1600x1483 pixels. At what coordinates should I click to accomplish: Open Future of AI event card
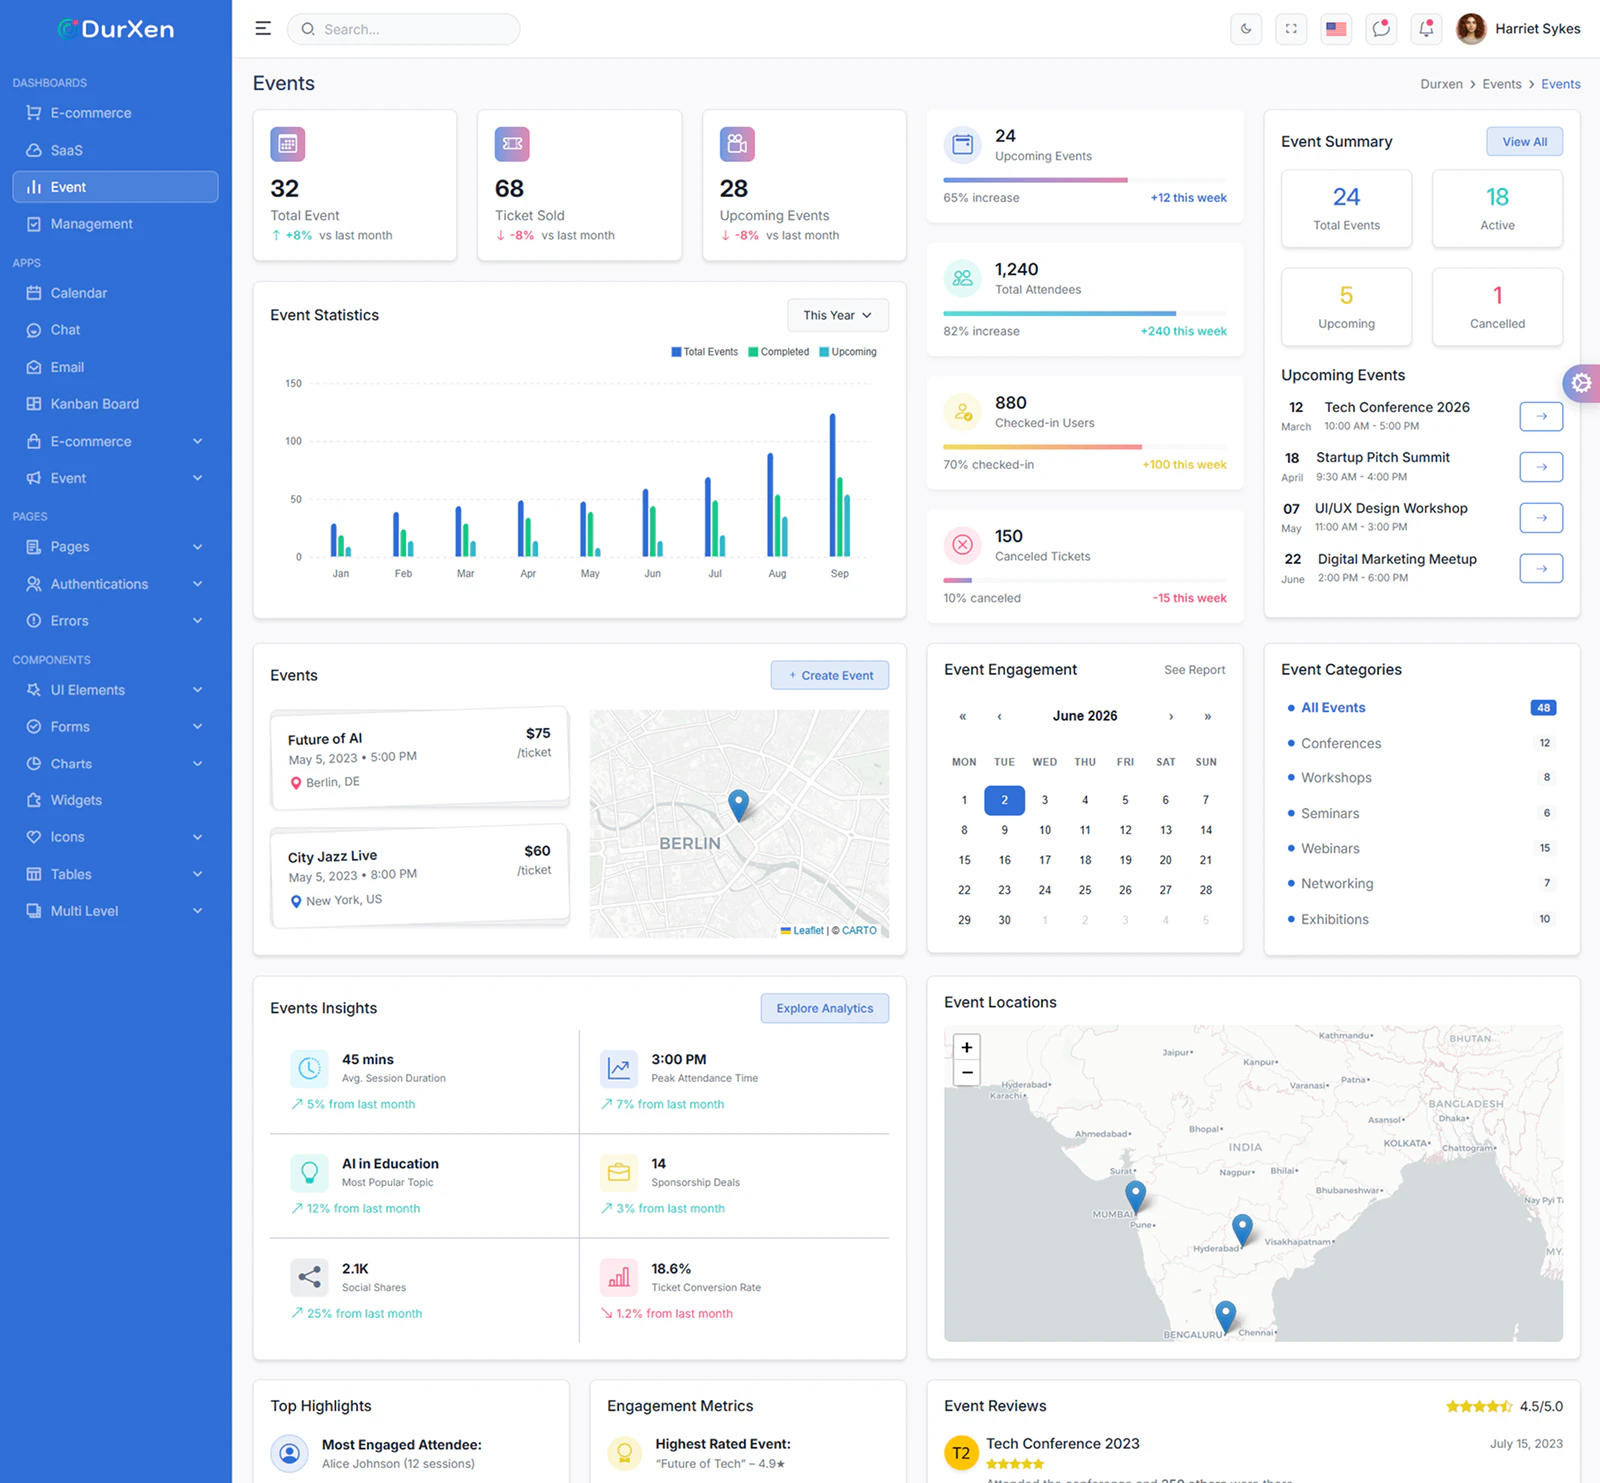420,759
